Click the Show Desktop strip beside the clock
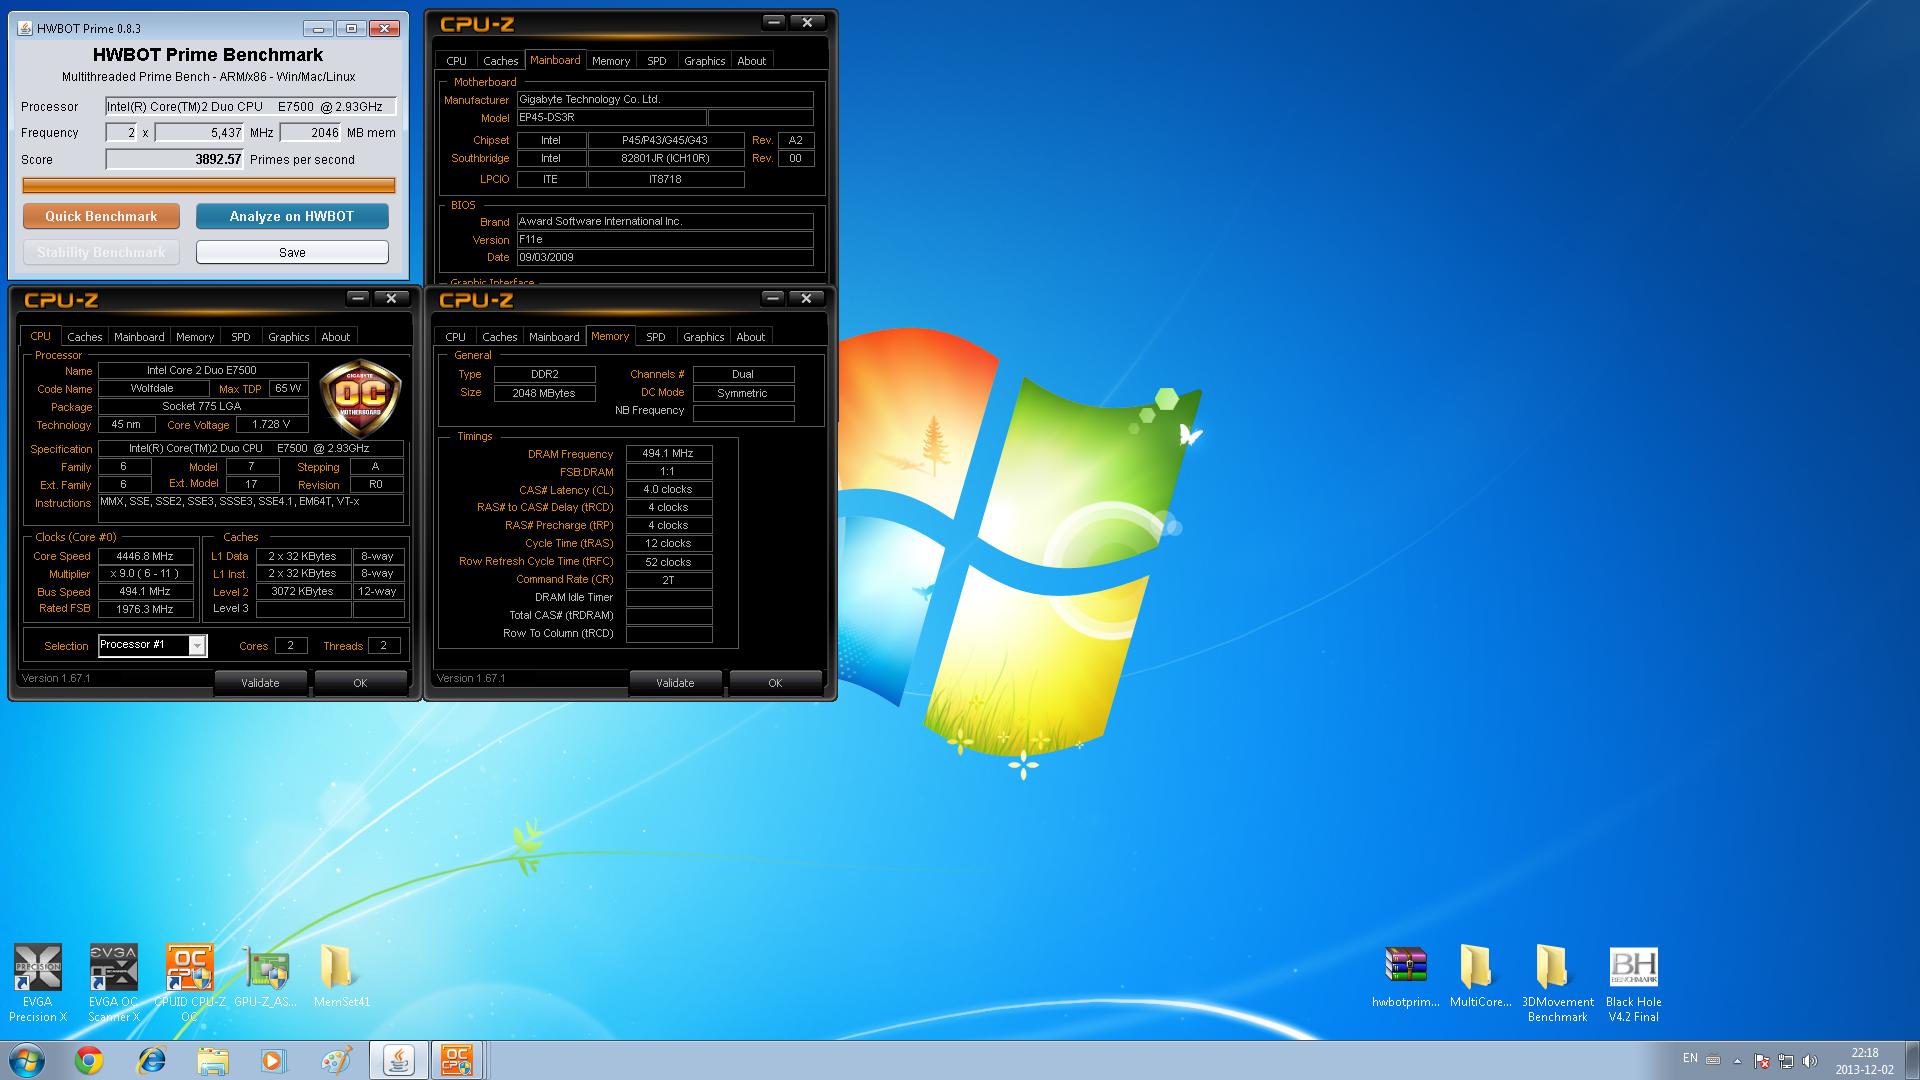The width and height of the screenshot is (1920, 1080). (x=1912, y=1060)
